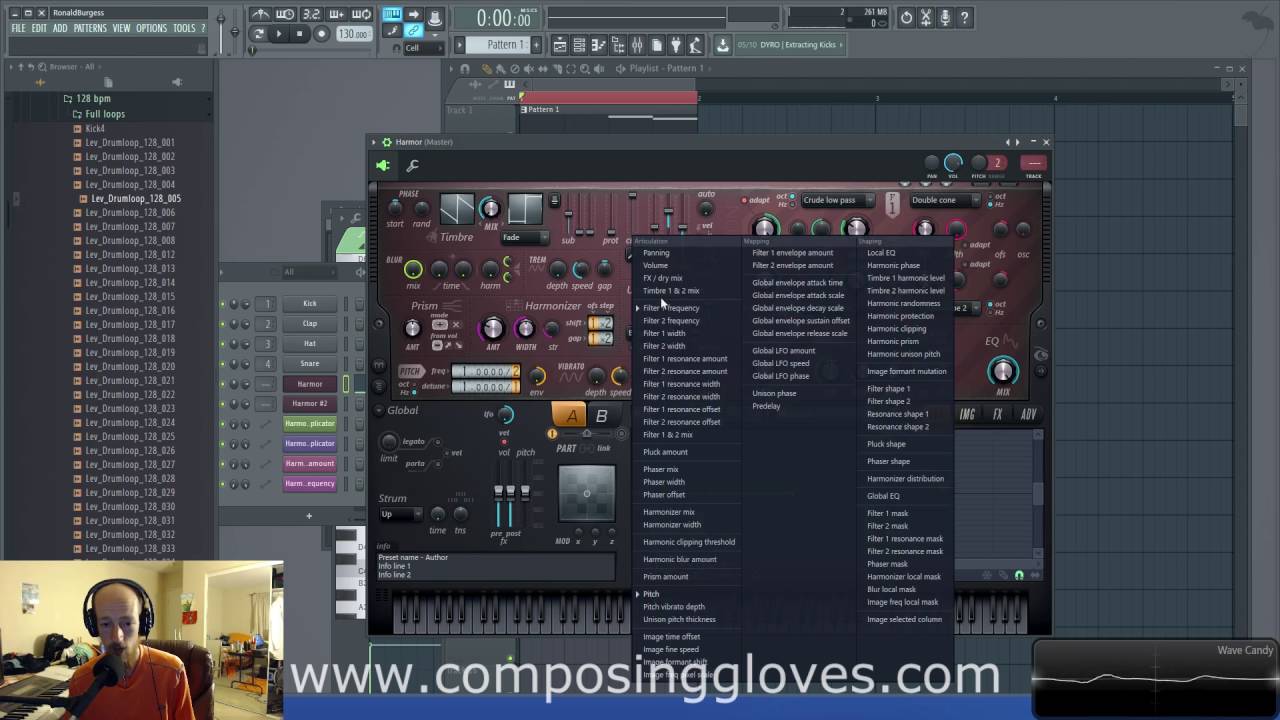This screenshot has width=1280, height=720.
Task: Click the Snare channel button
Action: coord(310,363)
